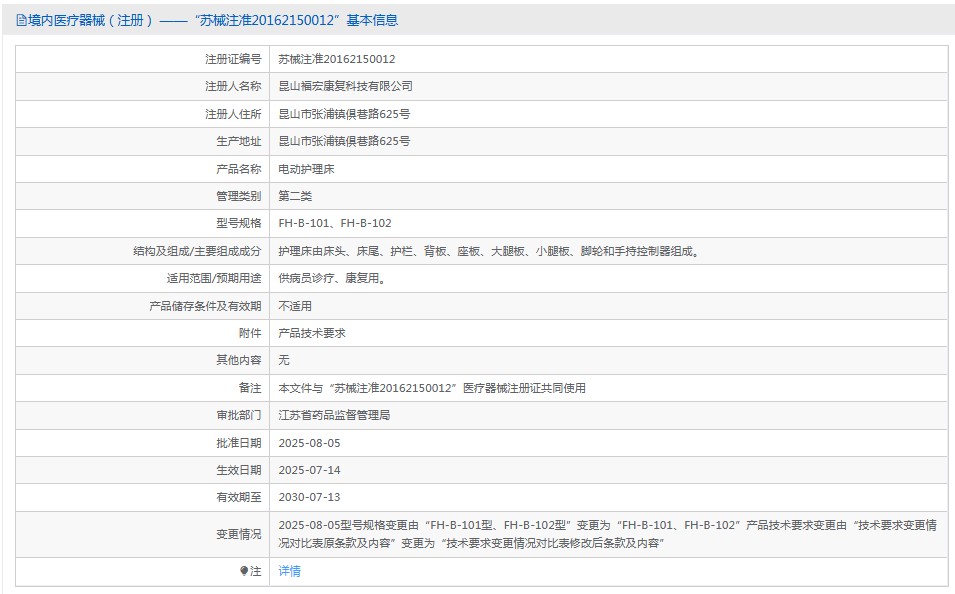The width and height of the screenshot is (955, 594).
Task: Select the expiry date 2030-07-13
Action: (x=309, y=497)
